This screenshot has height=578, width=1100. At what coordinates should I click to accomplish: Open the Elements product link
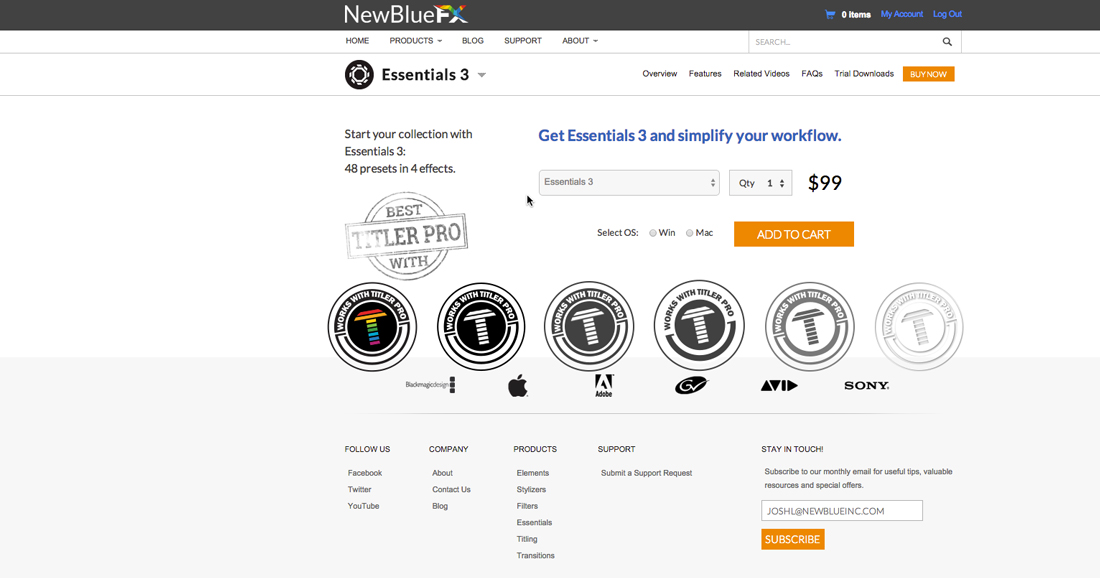(532, 473)
